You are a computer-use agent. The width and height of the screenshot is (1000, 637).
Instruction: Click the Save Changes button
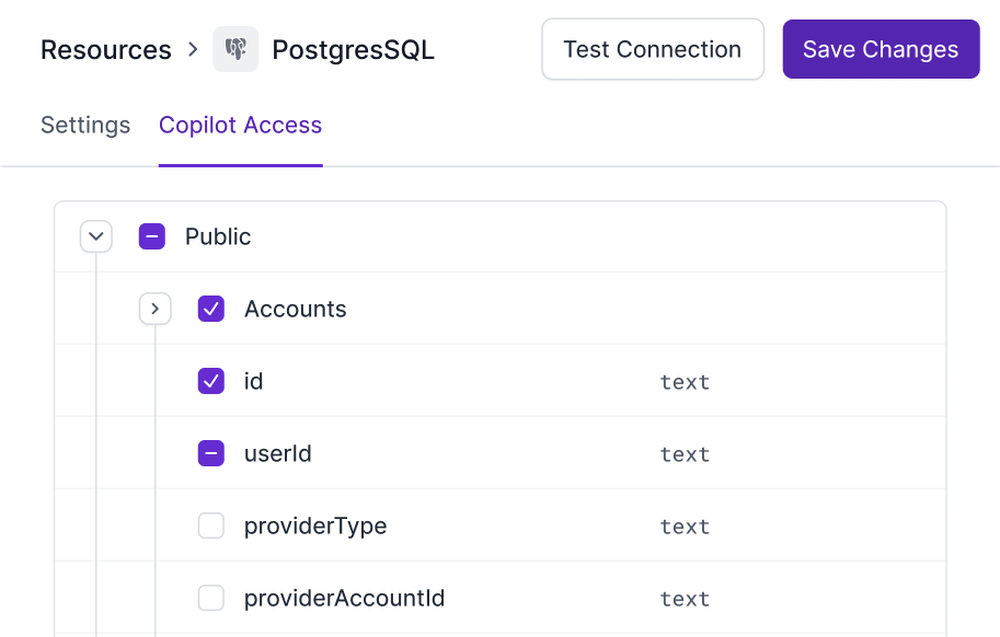[880, 49]
